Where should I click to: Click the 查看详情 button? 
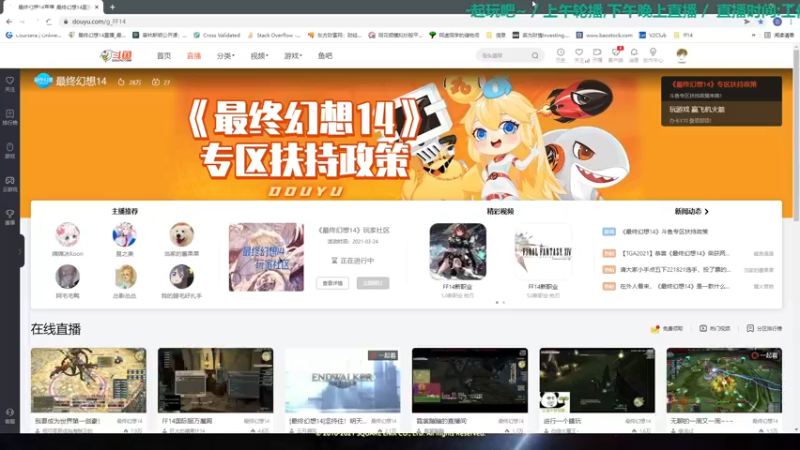pos(333,283)
